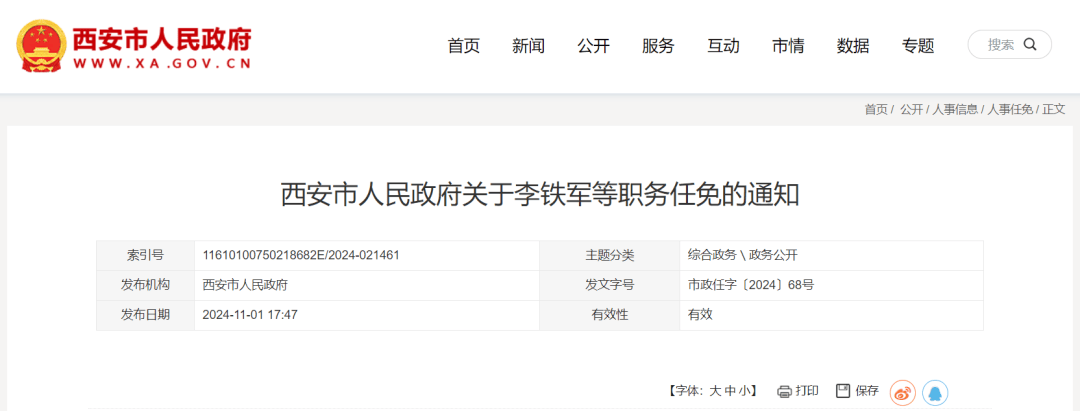Go to 首页 in breadcrumb

(x=876, y=109)
